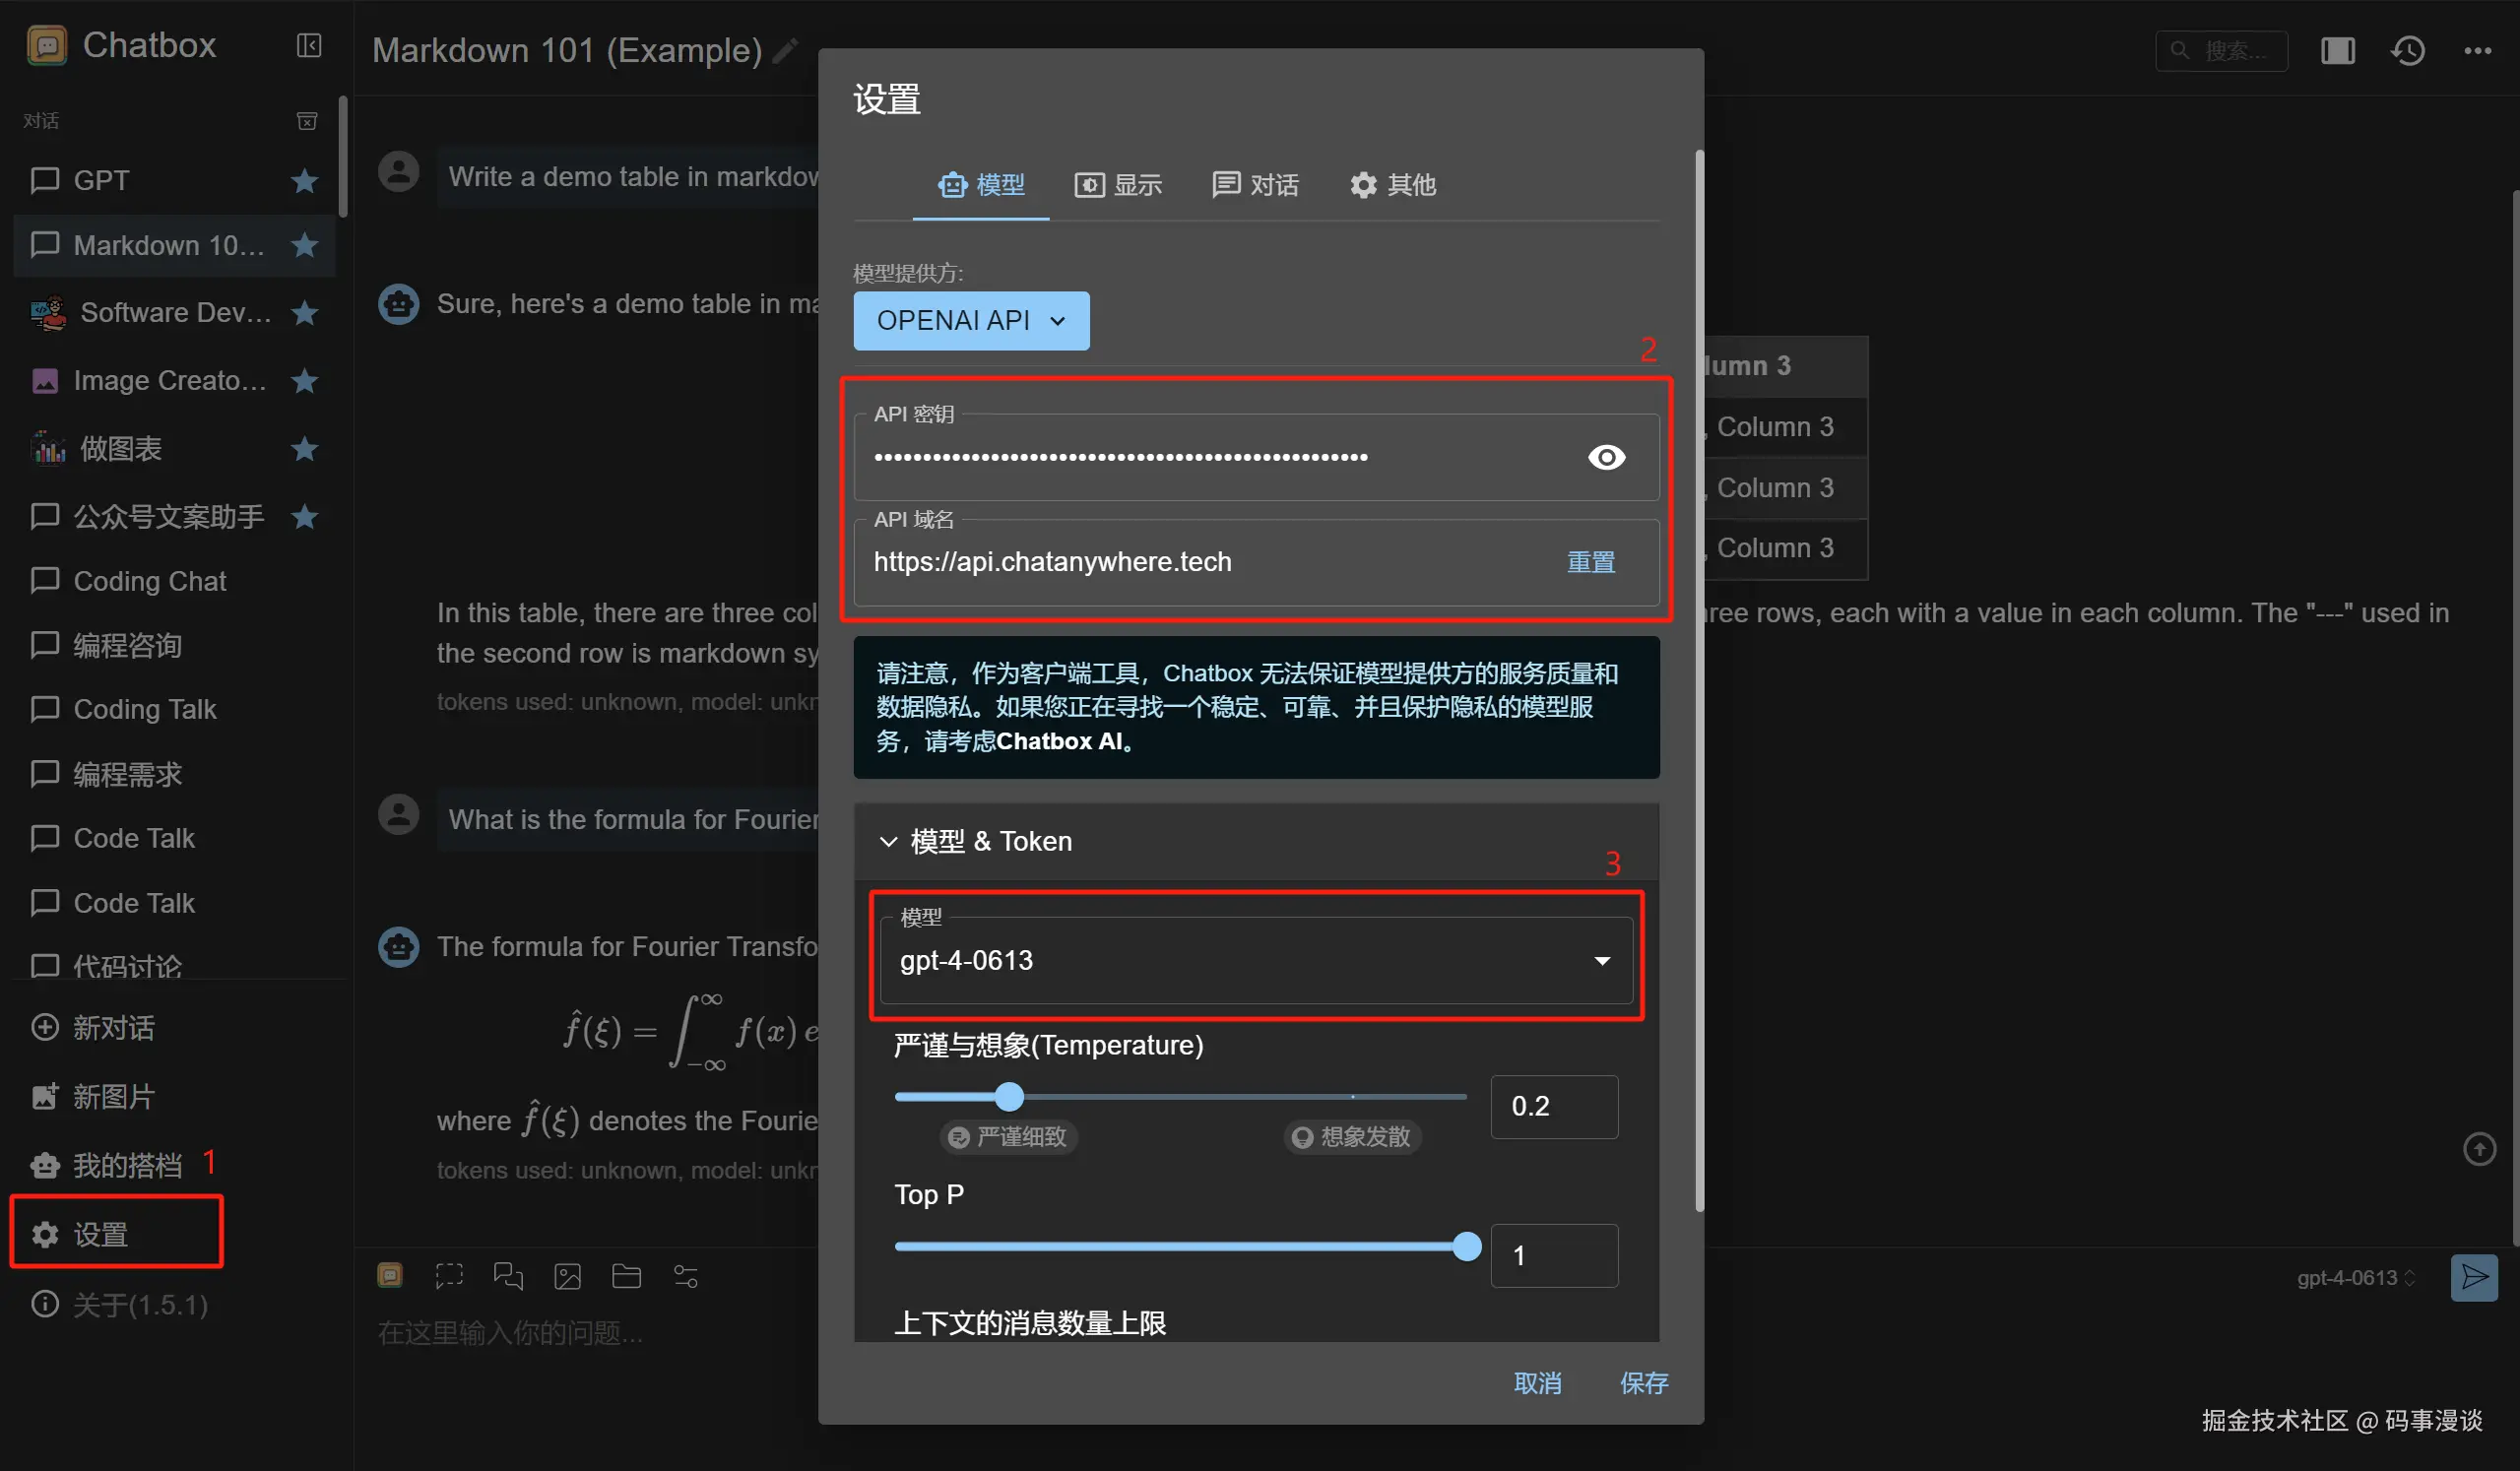
Task: Click the Temperature slider handle
Action: pos(1009,1097)
